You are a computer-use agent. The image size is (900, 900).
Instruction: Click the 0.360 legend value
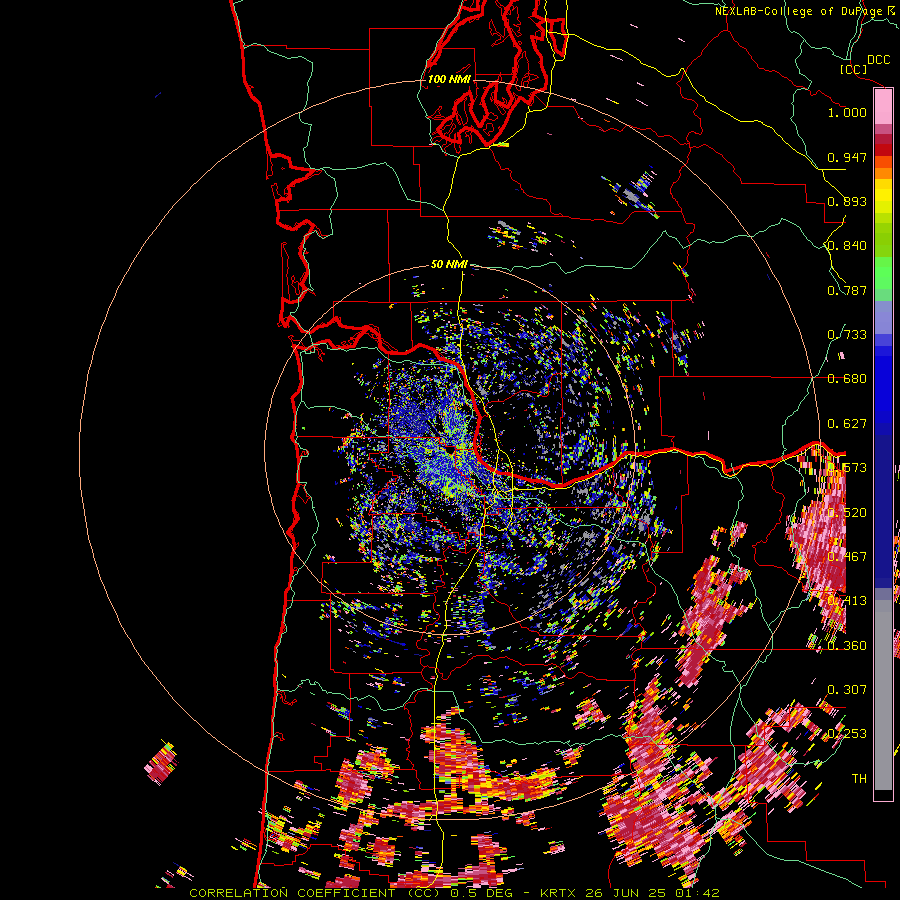coord(847,646)
